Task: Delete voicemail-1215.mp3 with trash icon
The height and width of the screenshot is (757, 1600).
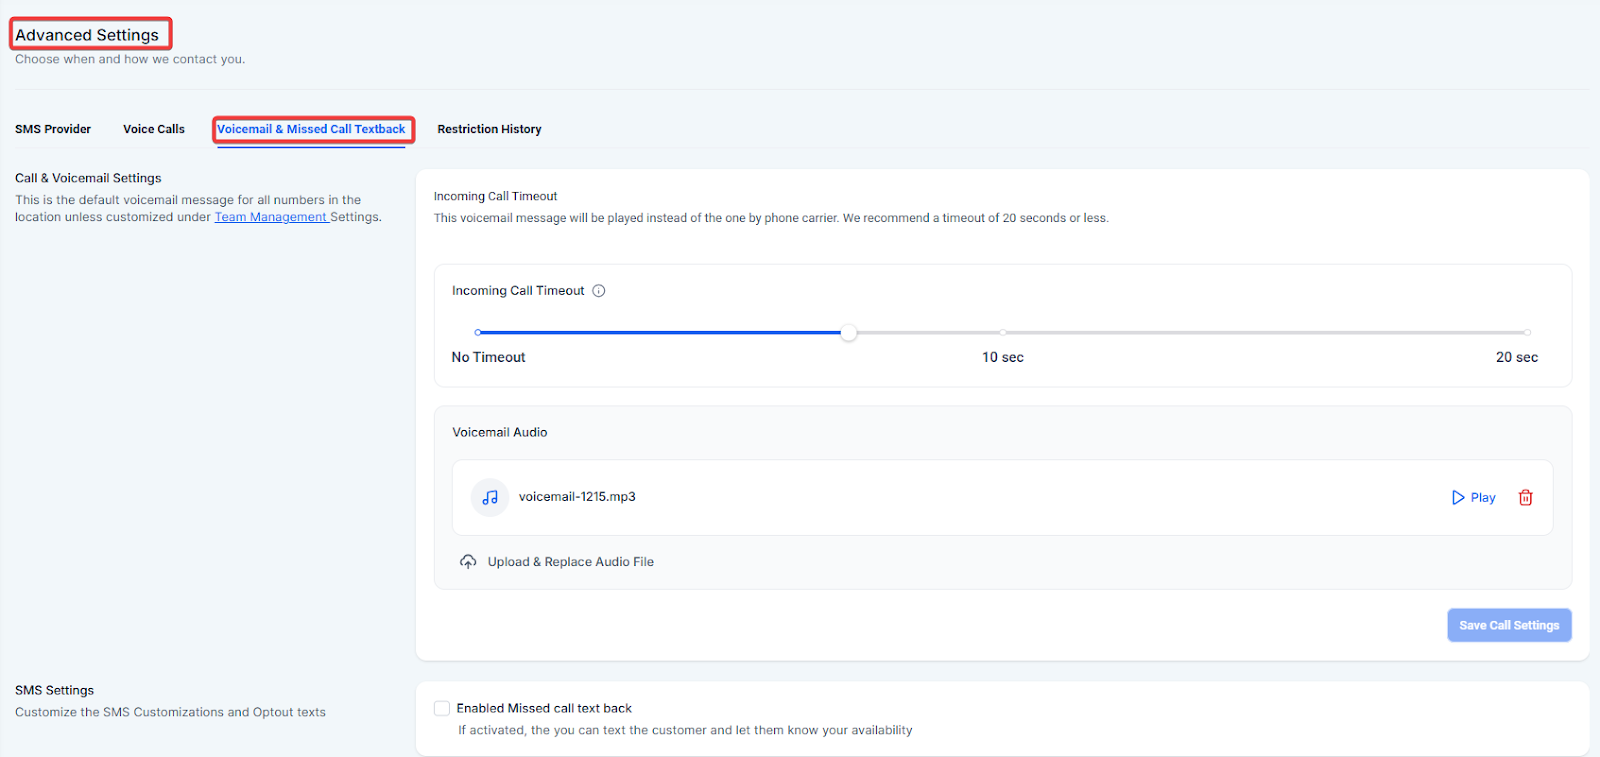Action: click(1526, 497)
